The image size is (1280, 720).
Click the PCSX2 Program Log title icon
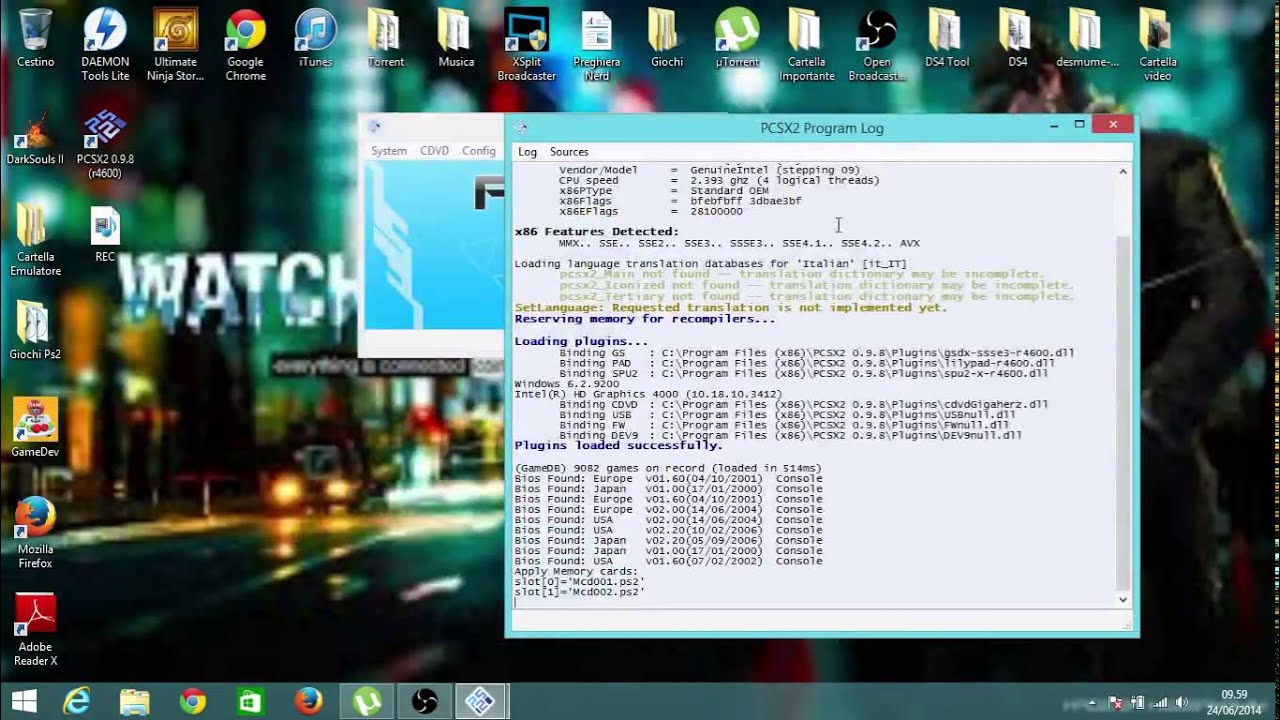521,128
